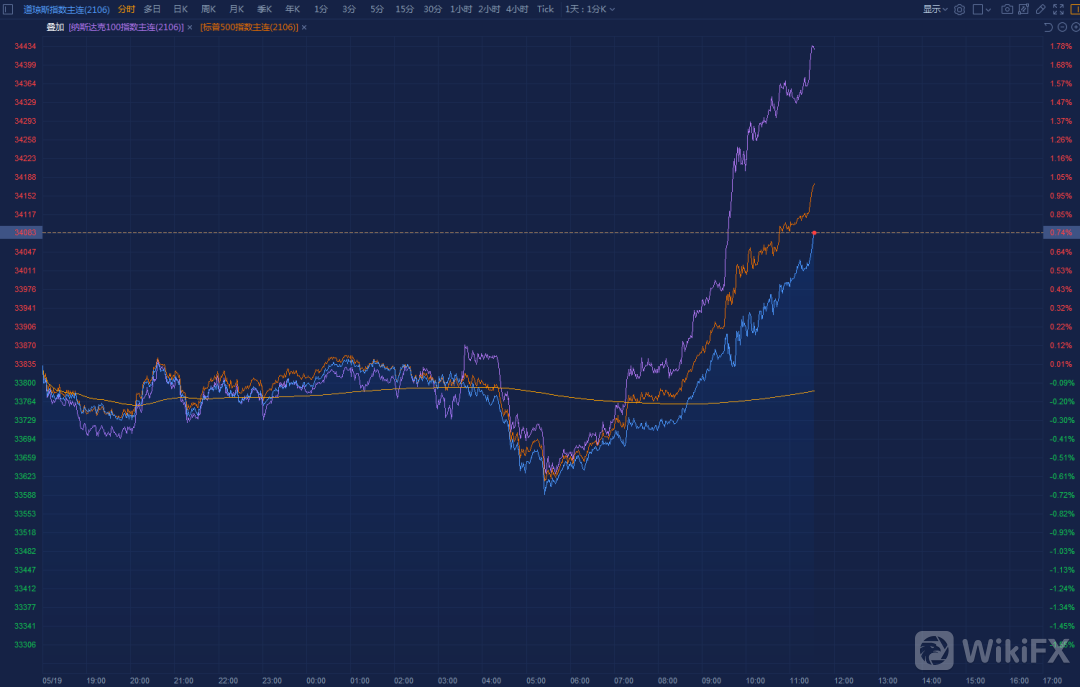
Task: Toggle the left panel icon at top-left
Action: [x=8, y=9]
